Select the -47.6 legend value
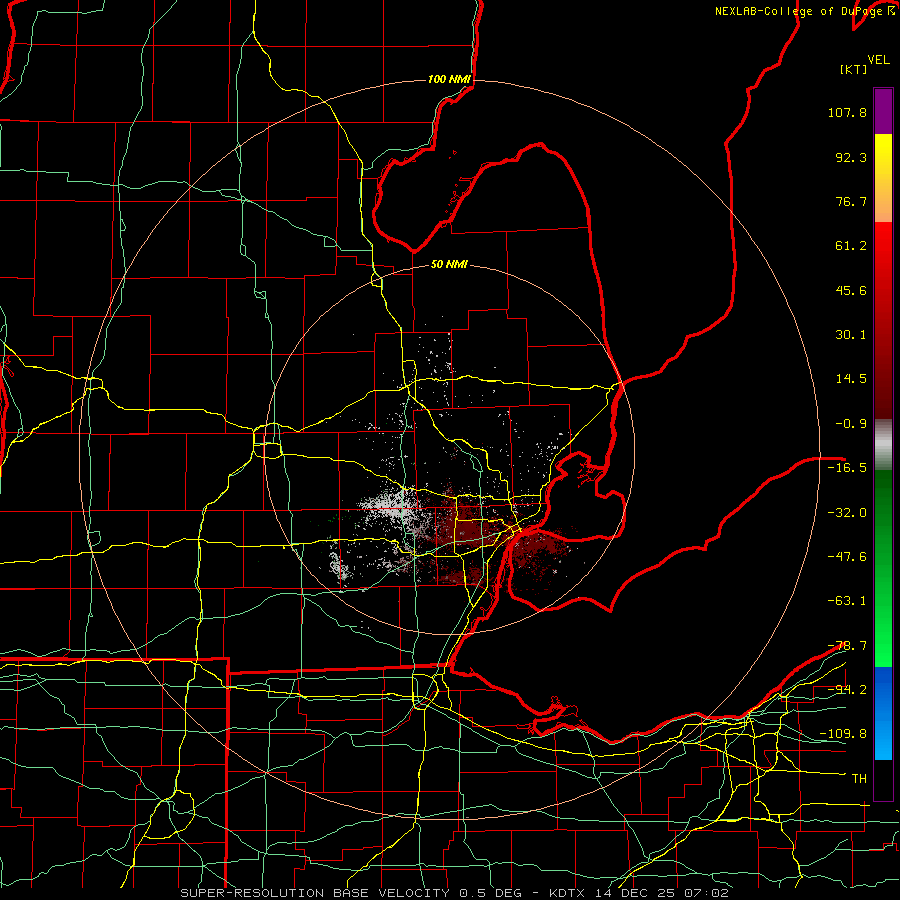Viewport: 900px width, 900px height. pos(847,557)
